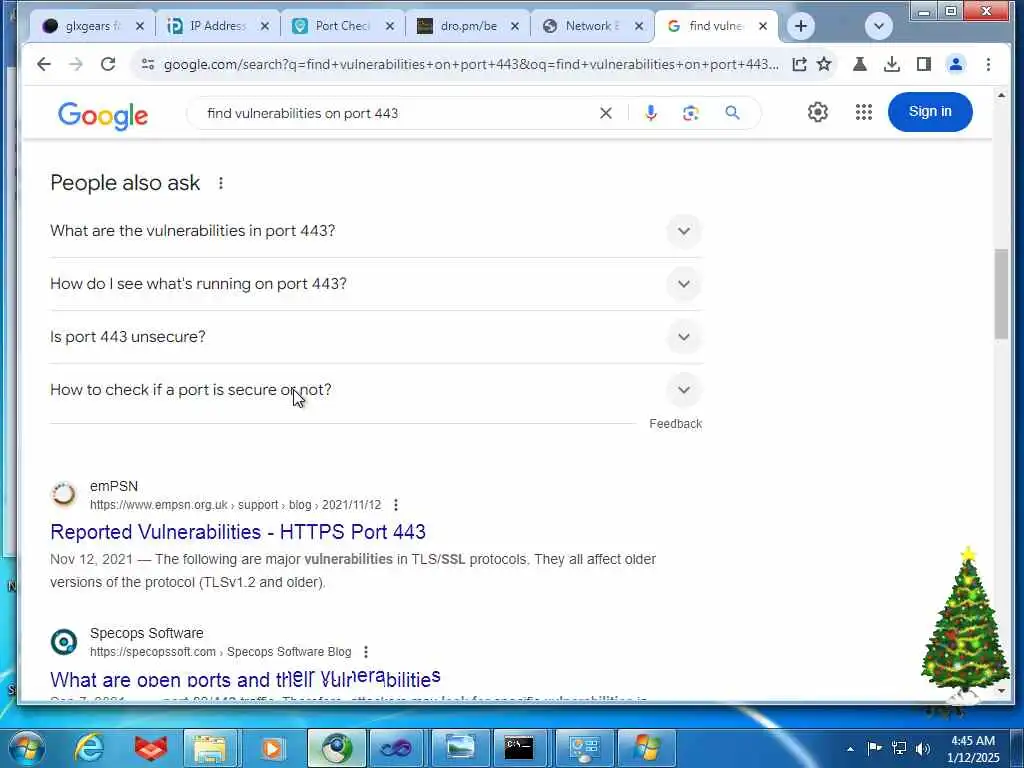Open the Chrome profile avatar
The image size is (1024, 768).
pyautogui.click(x=955, y=64)
